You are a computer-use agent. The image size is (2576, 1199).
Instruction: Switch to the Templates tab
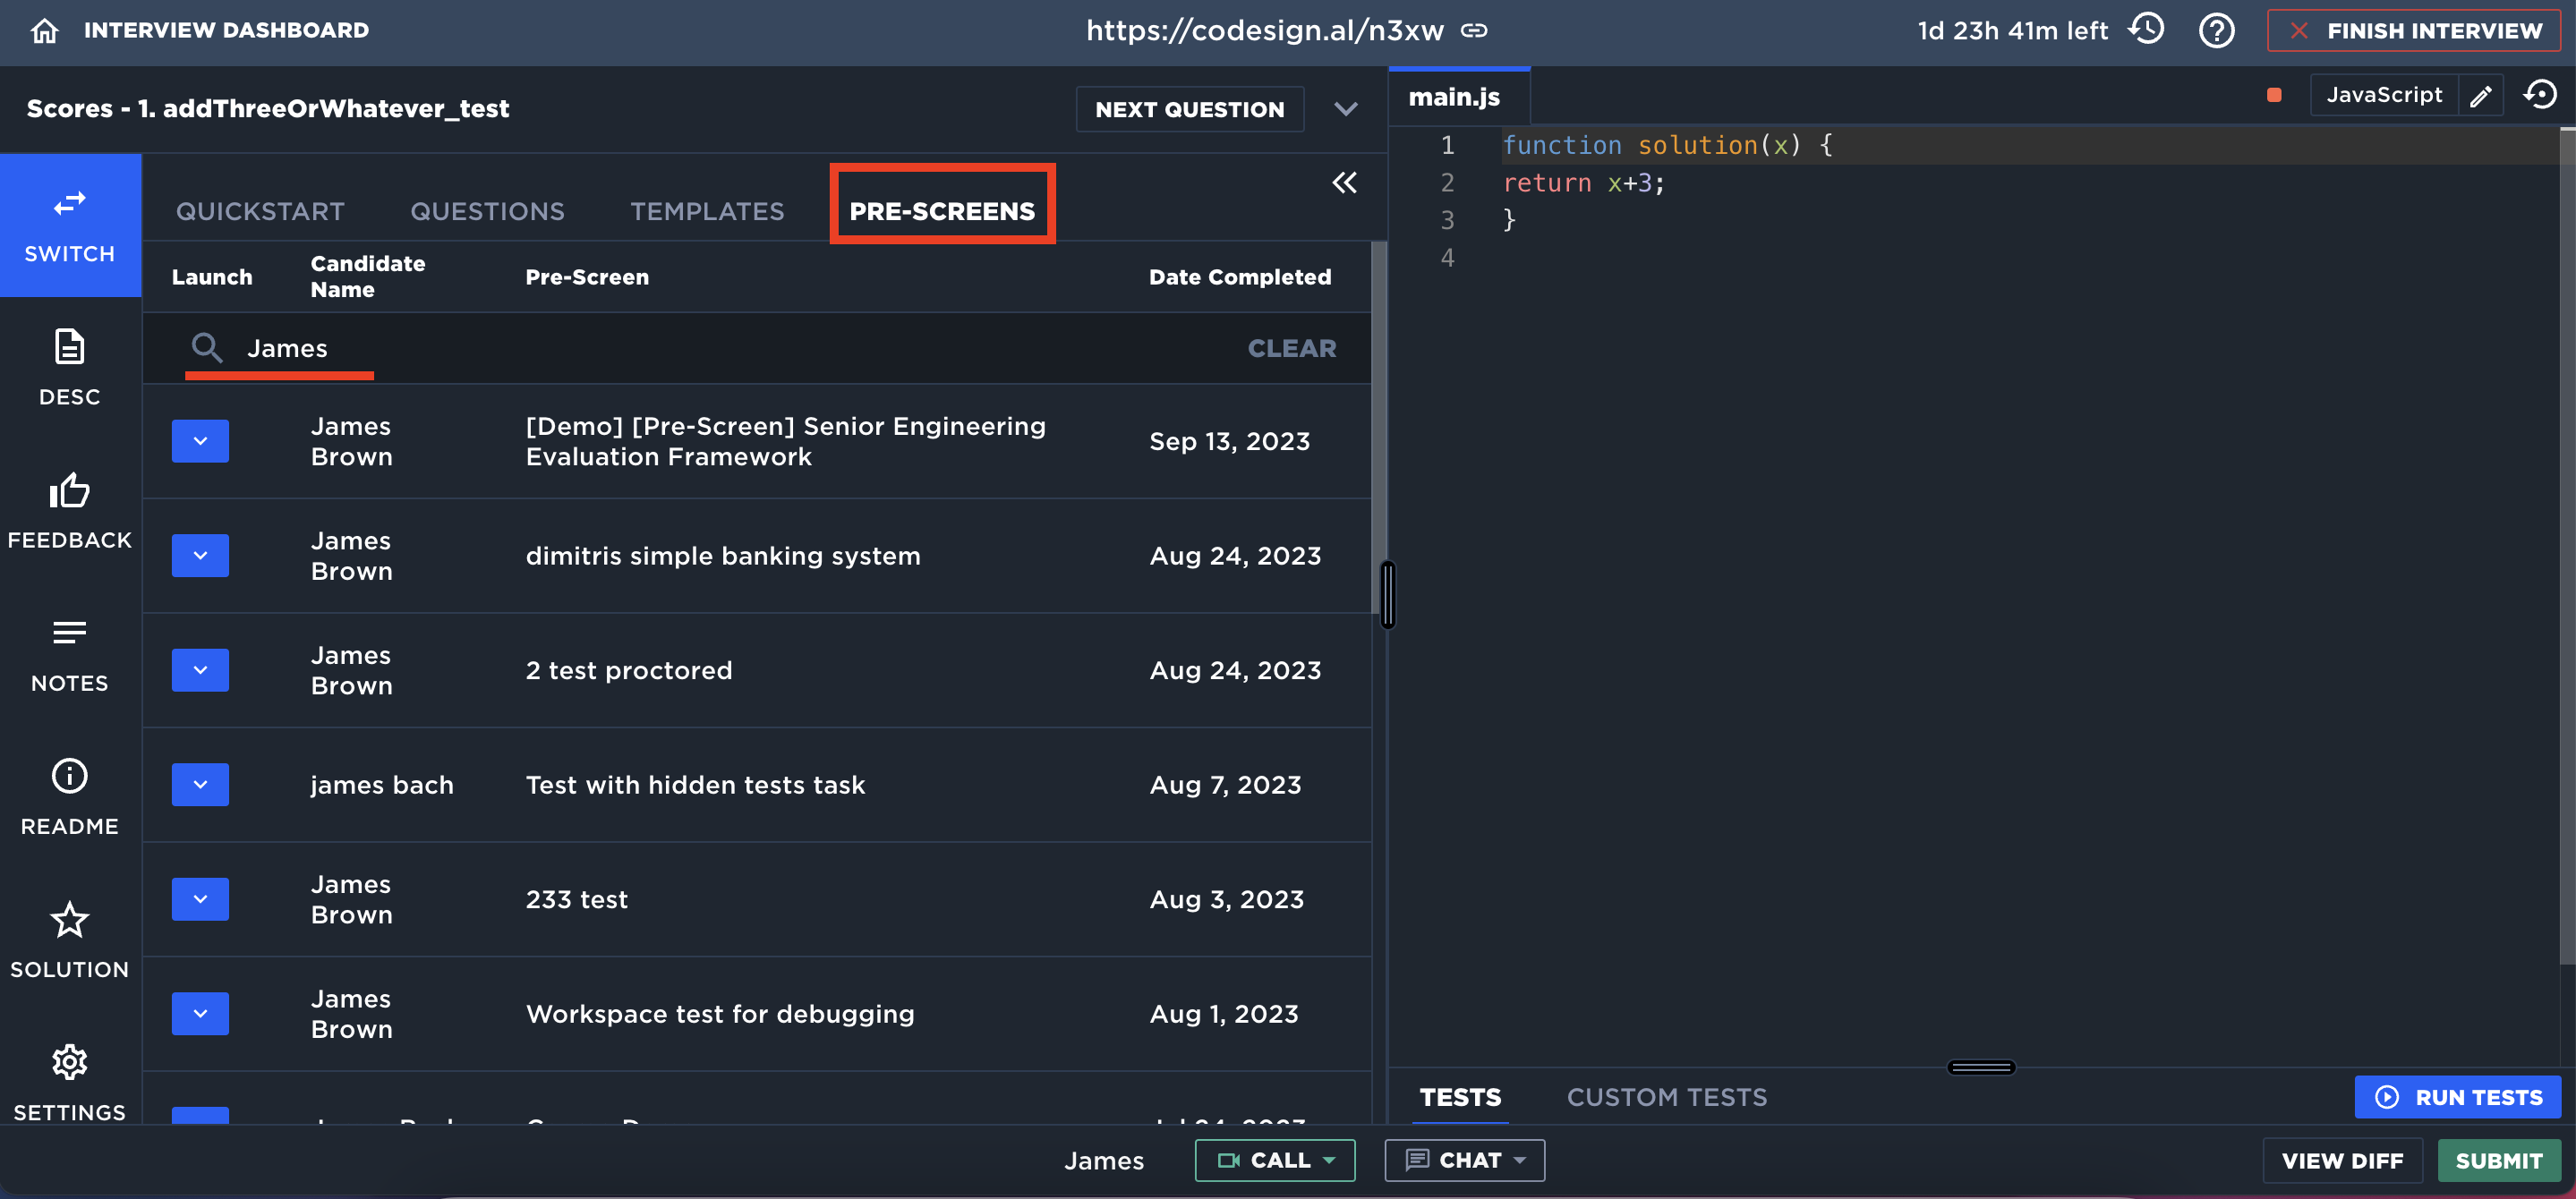pyautogui.click(x=707, y=211)
